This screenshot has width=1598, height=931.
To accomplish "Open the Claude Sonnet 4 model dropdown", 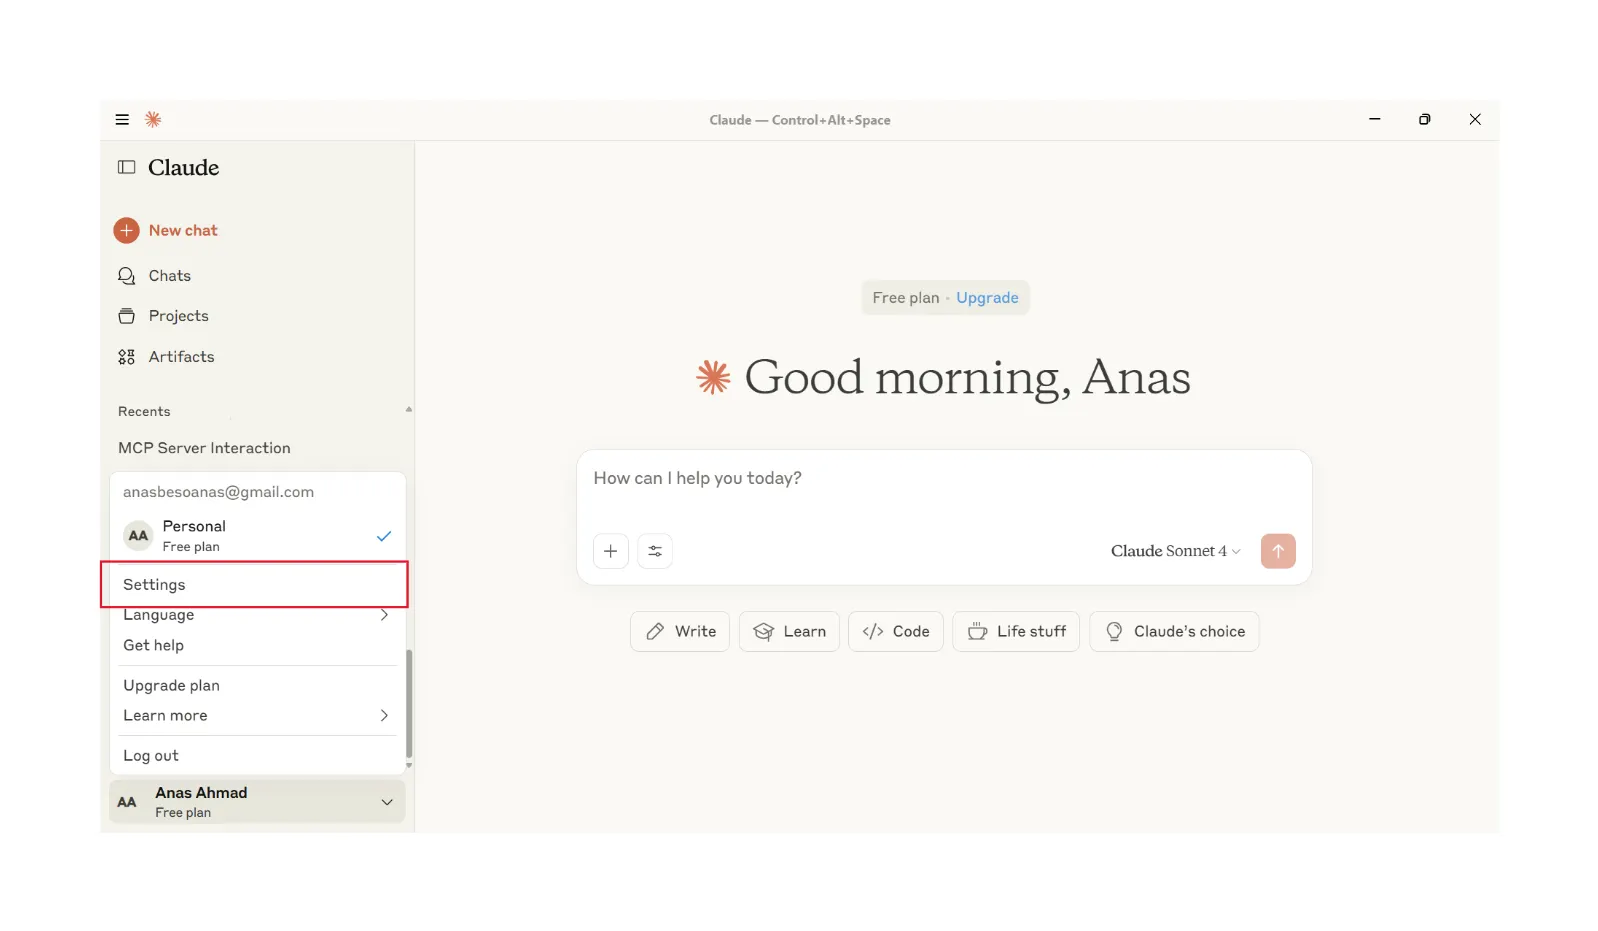I will coord(1175,551).
